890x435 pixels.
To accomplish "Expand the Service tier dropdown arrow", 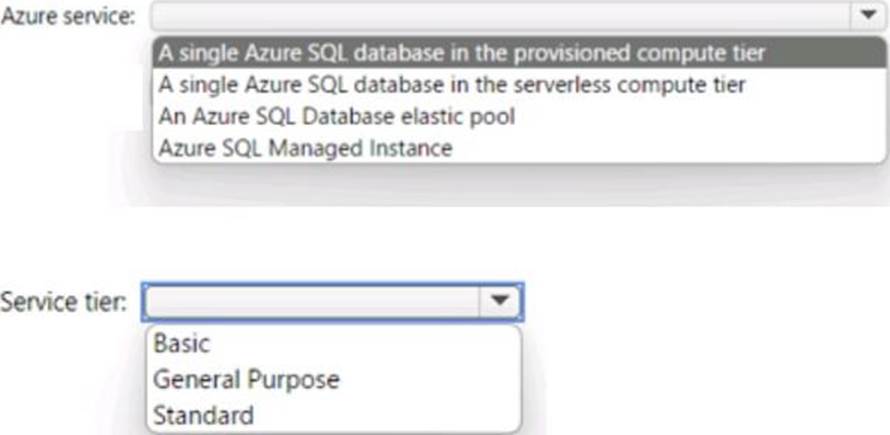I will point(499,302).
